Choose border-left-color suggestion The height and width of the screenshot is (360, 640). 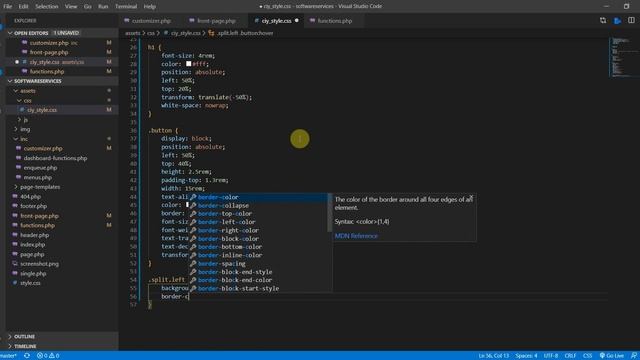pos(258,222)
